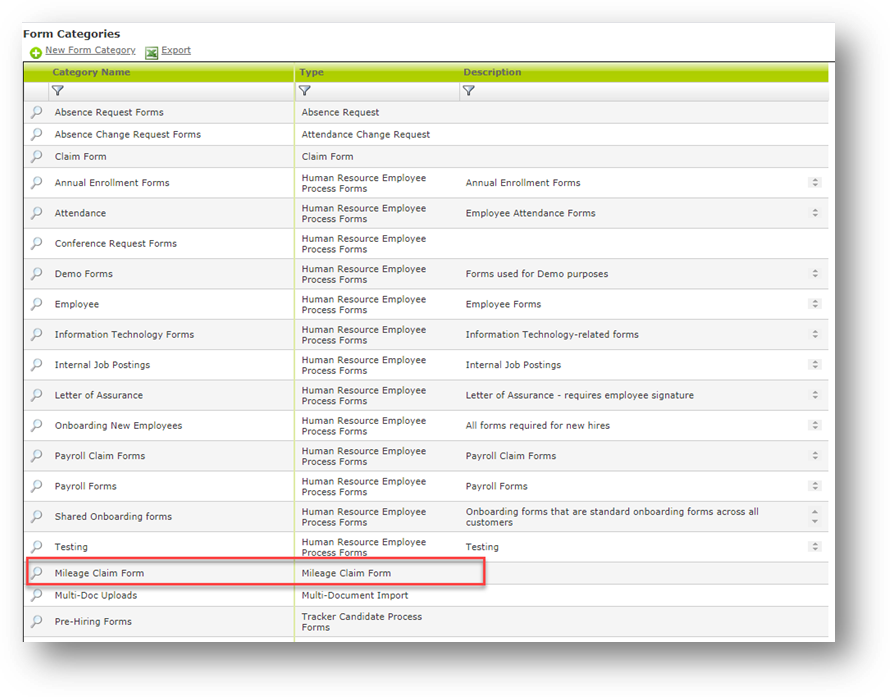
Task: Click the Excel icon next to Export
Action: coord(150,50)
